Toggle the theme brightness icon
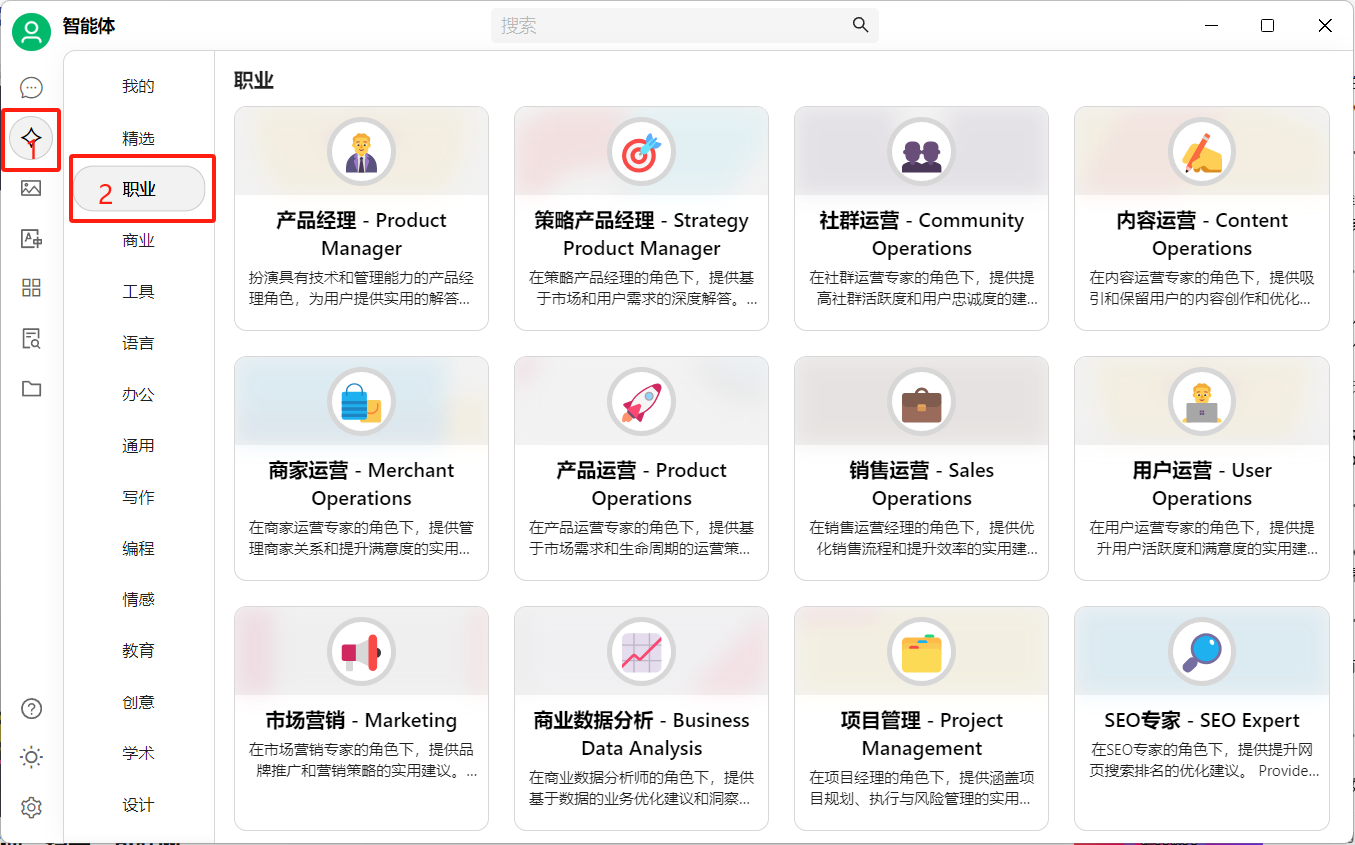1355x845 pixels. coord(31,757)
